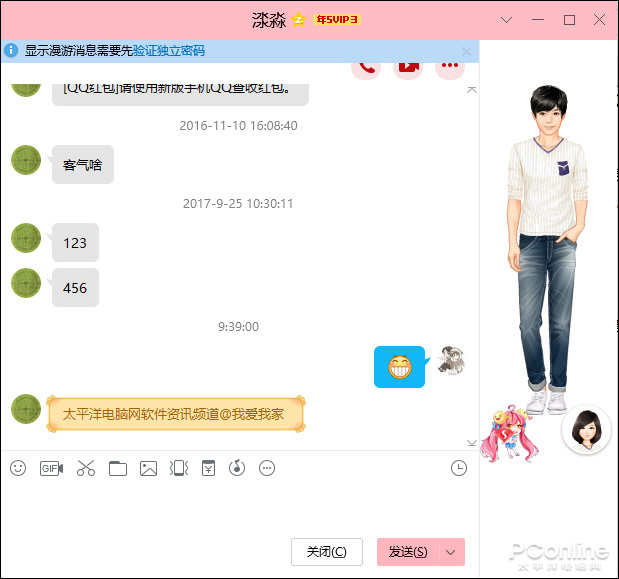Click avatar beside the golden bubble message
Viewport: 619px width, 579px height.
tap(26, 409)
